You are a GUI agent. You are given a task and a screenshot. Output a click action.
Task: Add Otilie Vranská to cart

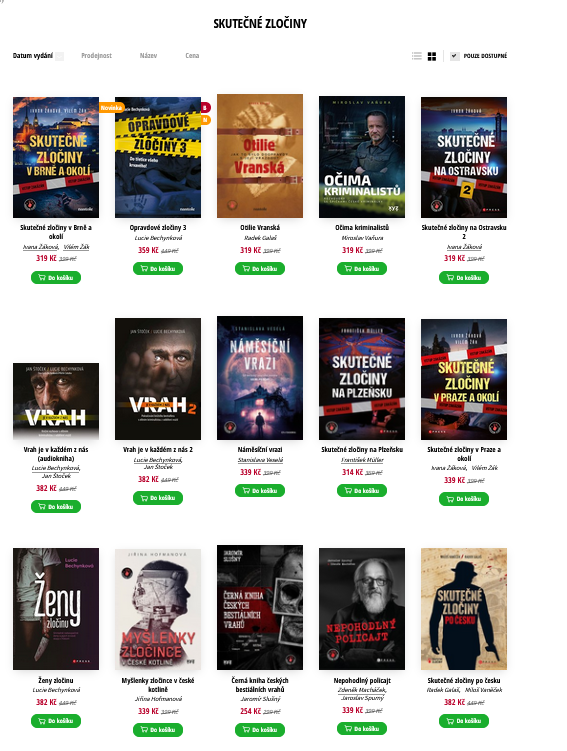point(260,269)
